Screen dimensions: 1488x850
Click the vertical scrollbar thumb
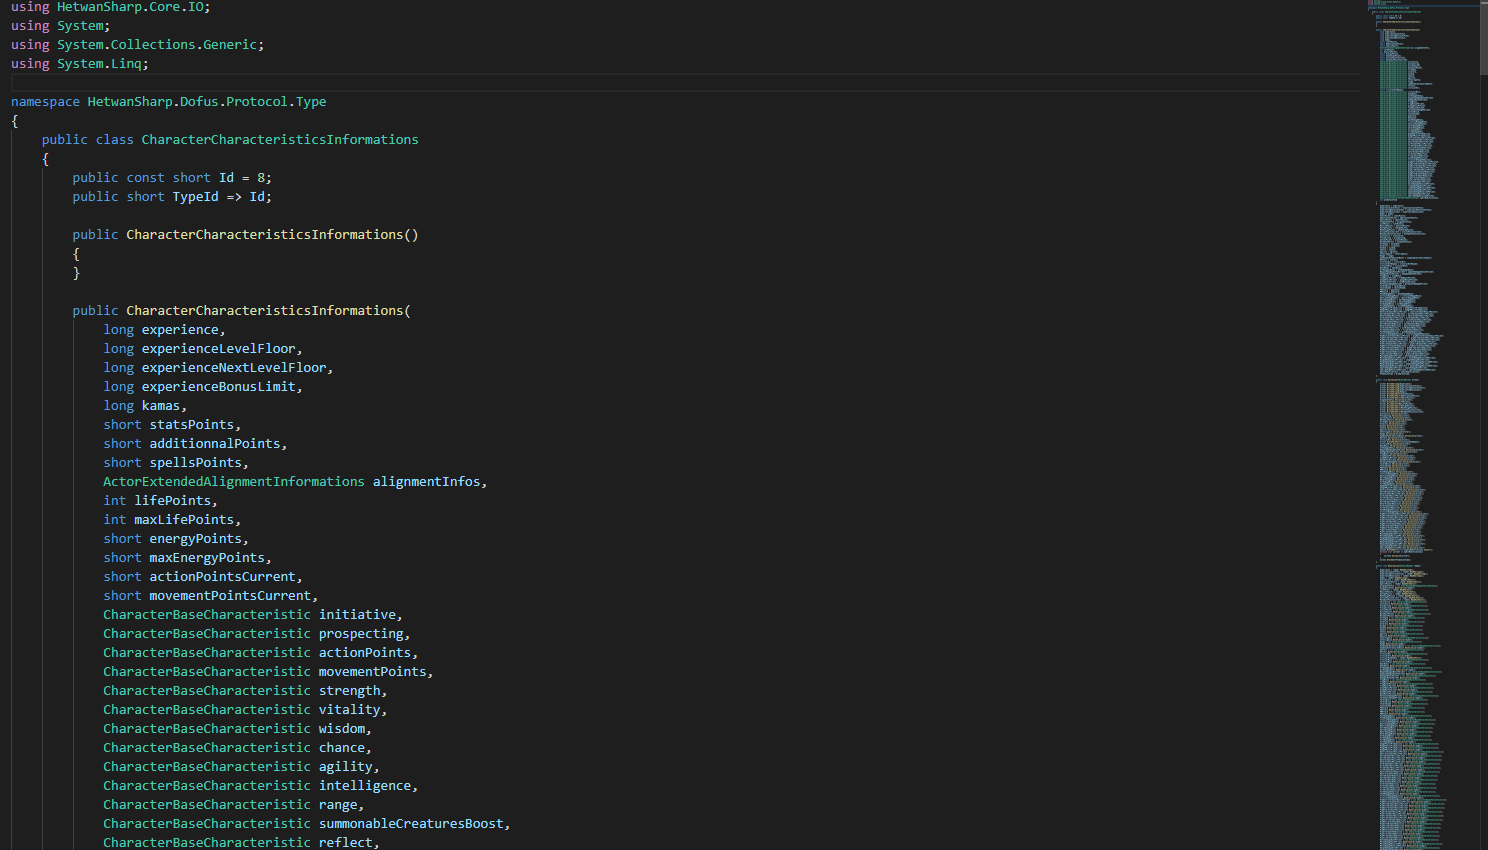1483,37
